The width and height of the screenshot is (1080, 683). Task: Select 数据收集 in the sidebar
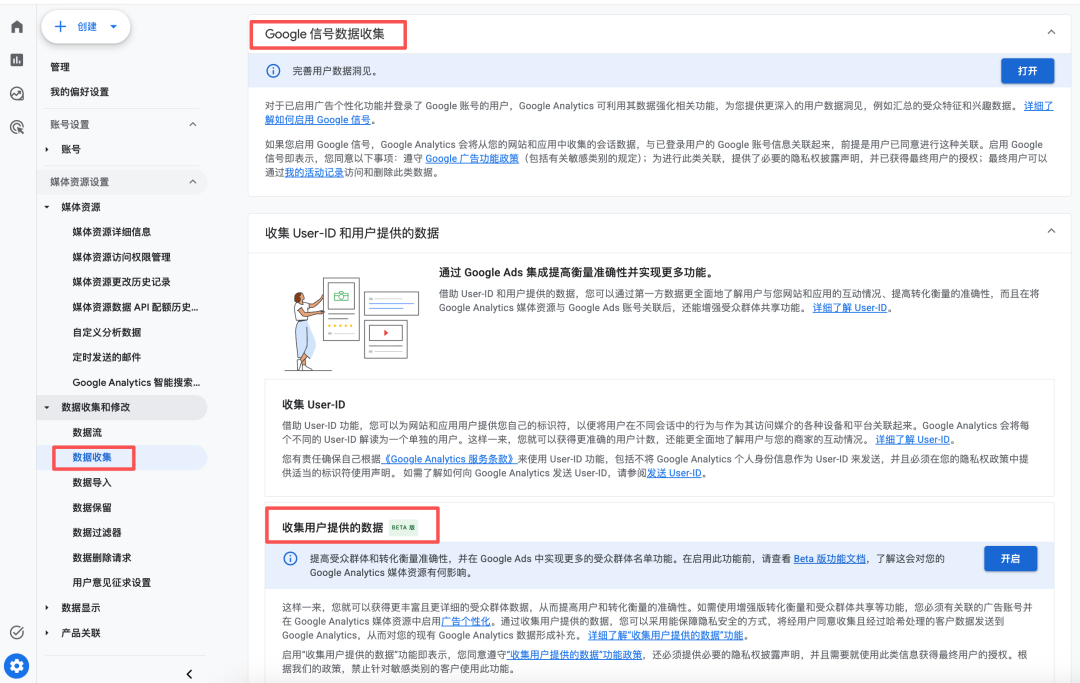pos(92,458)
